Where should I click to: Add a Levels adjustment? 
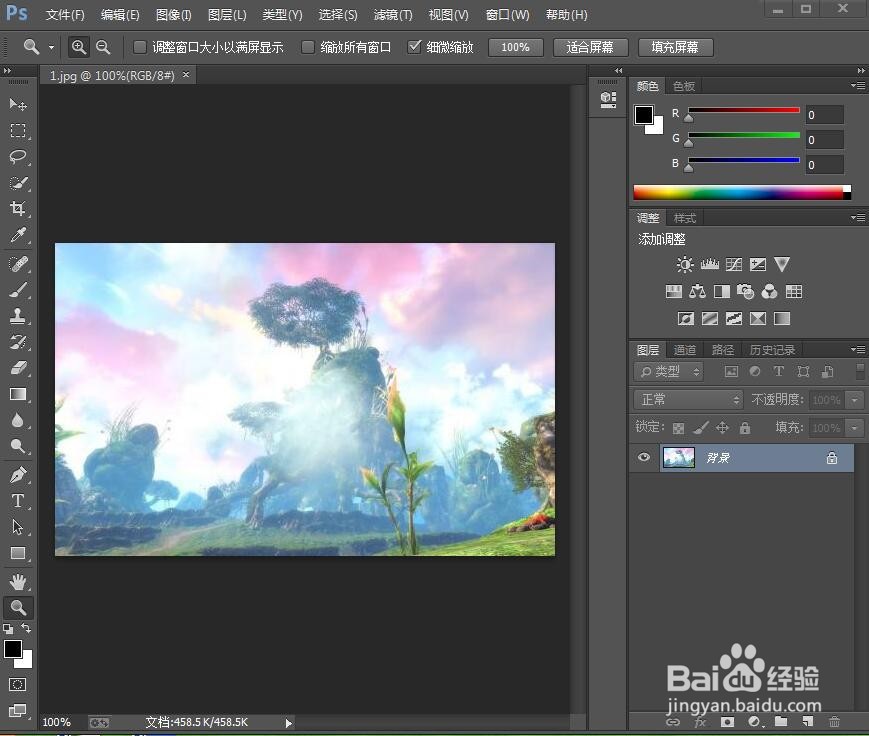[x=709, y=264]
